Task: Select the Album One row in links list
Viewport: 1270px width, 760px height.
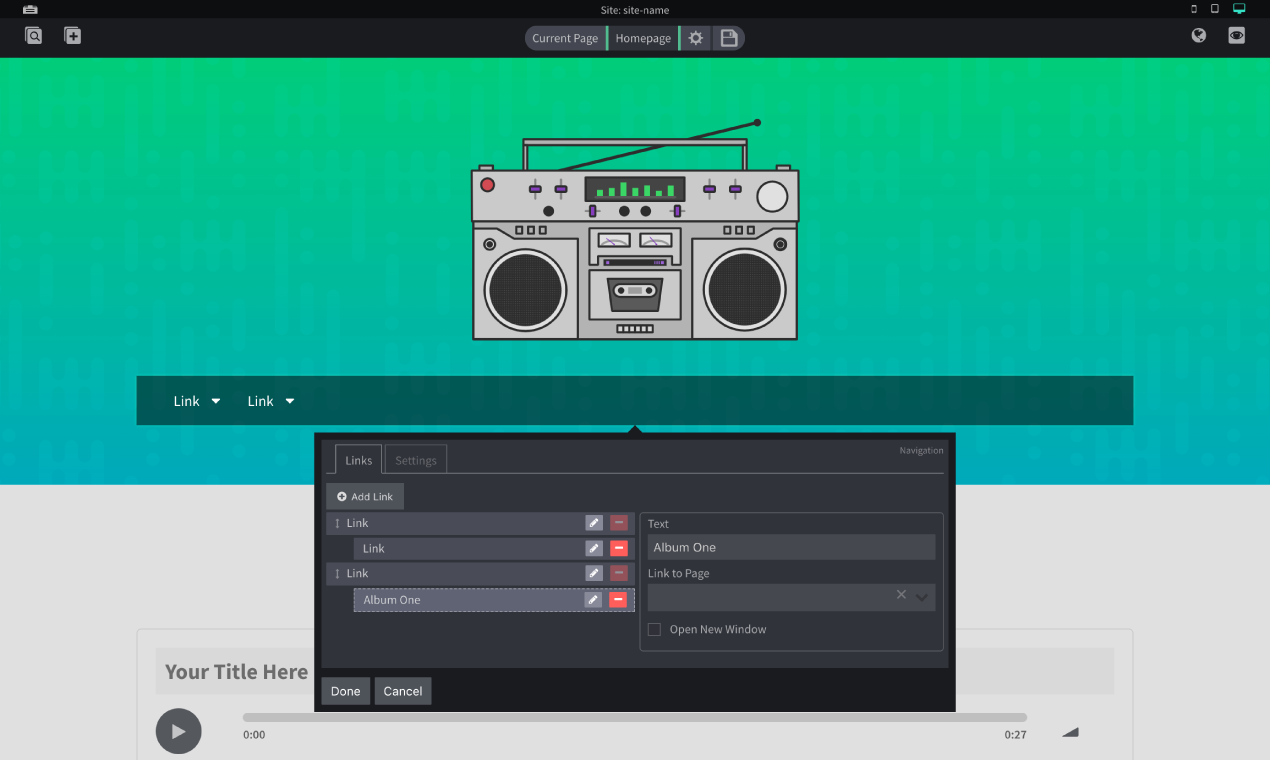Action: 494,600
